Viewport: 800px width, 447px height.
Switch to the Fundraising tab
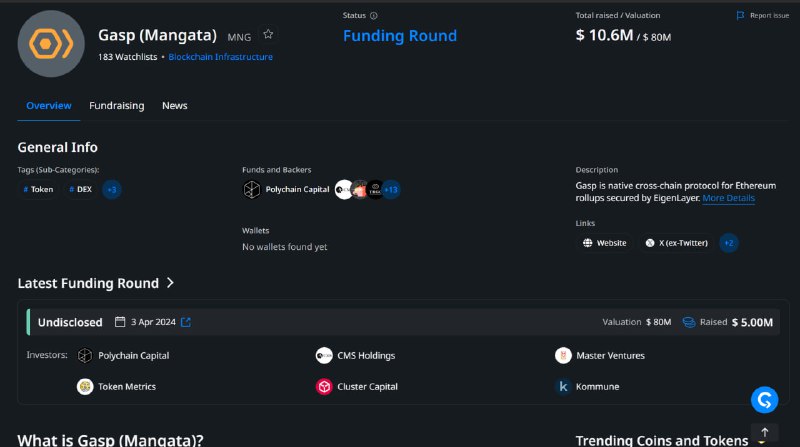pos(117,106)
